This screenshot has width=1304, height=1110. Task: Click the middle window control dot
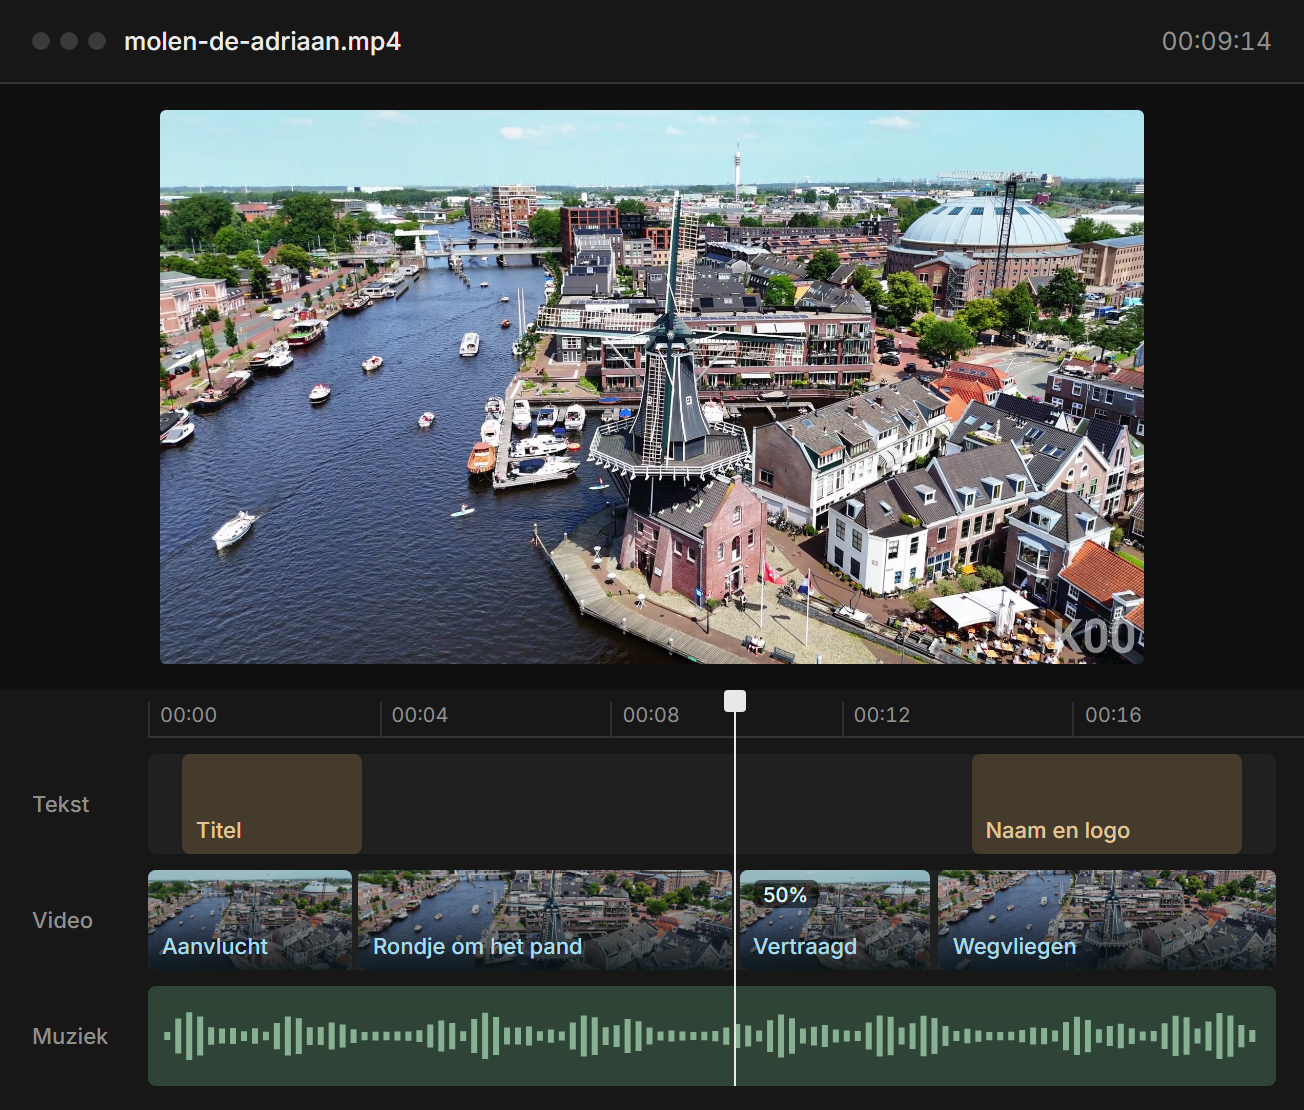tap(69, 41)
